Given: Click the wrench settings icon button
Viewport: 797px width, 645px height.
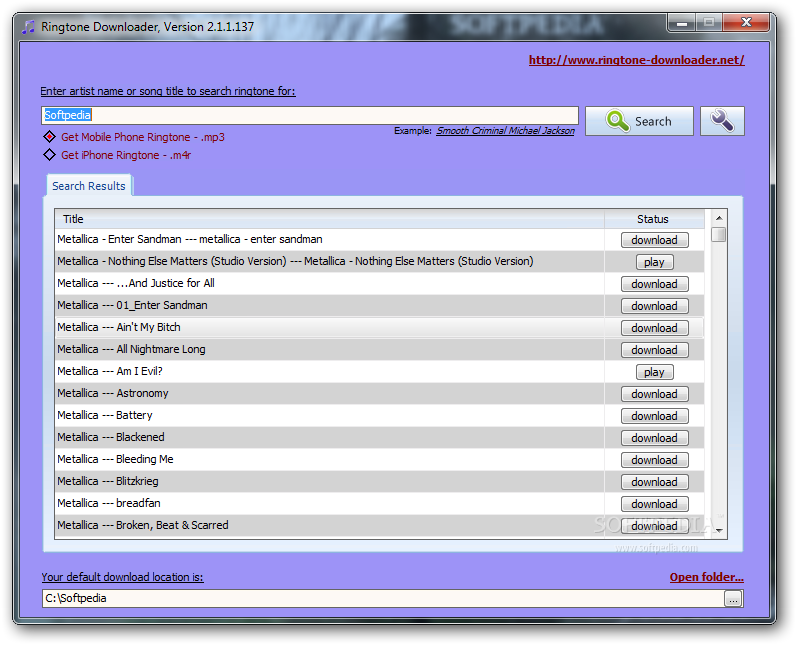Looking at the screenshot, I should [722, 121].
